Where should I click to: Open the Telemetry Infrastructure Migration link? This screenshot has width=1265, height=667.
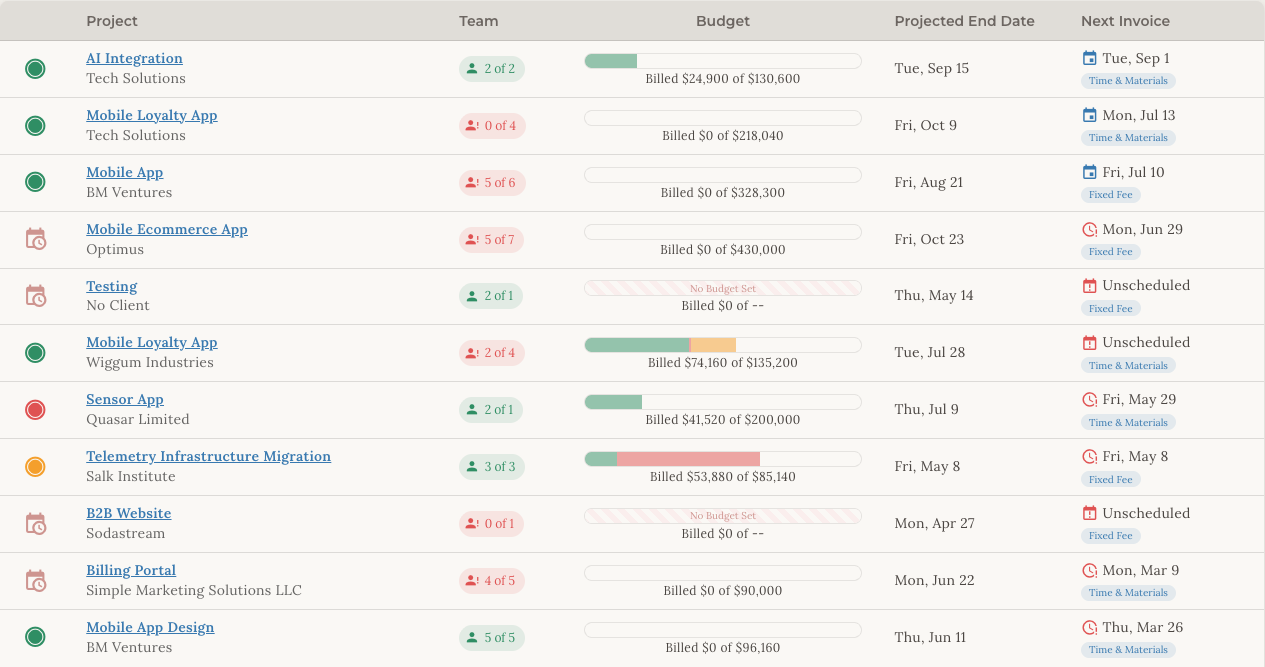pyautogui.click(x=208, y=456)
